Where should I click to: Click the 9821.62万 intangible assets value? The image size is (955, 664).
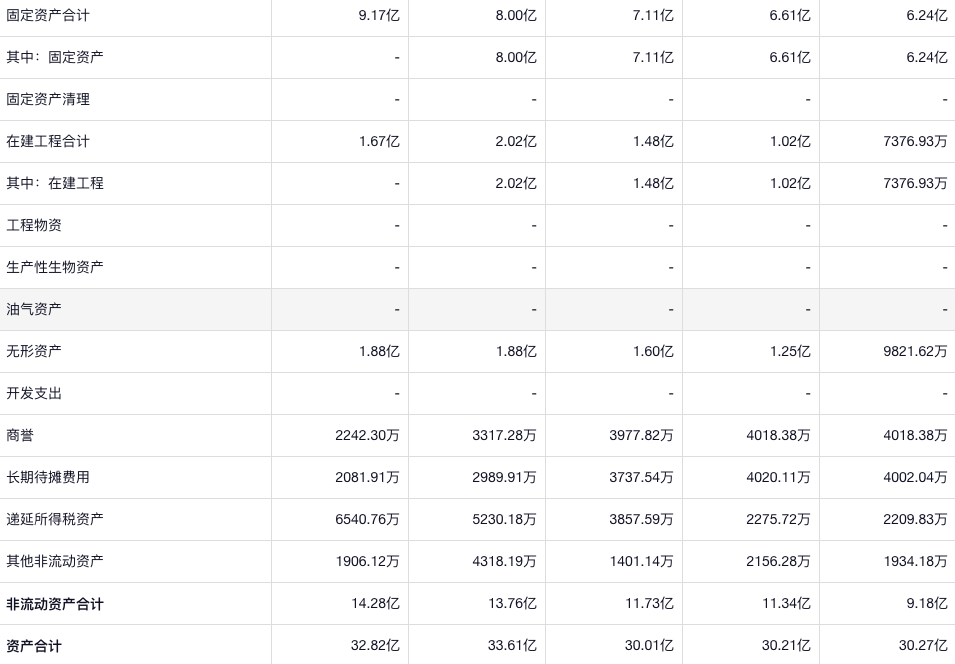tap(915, 351)
